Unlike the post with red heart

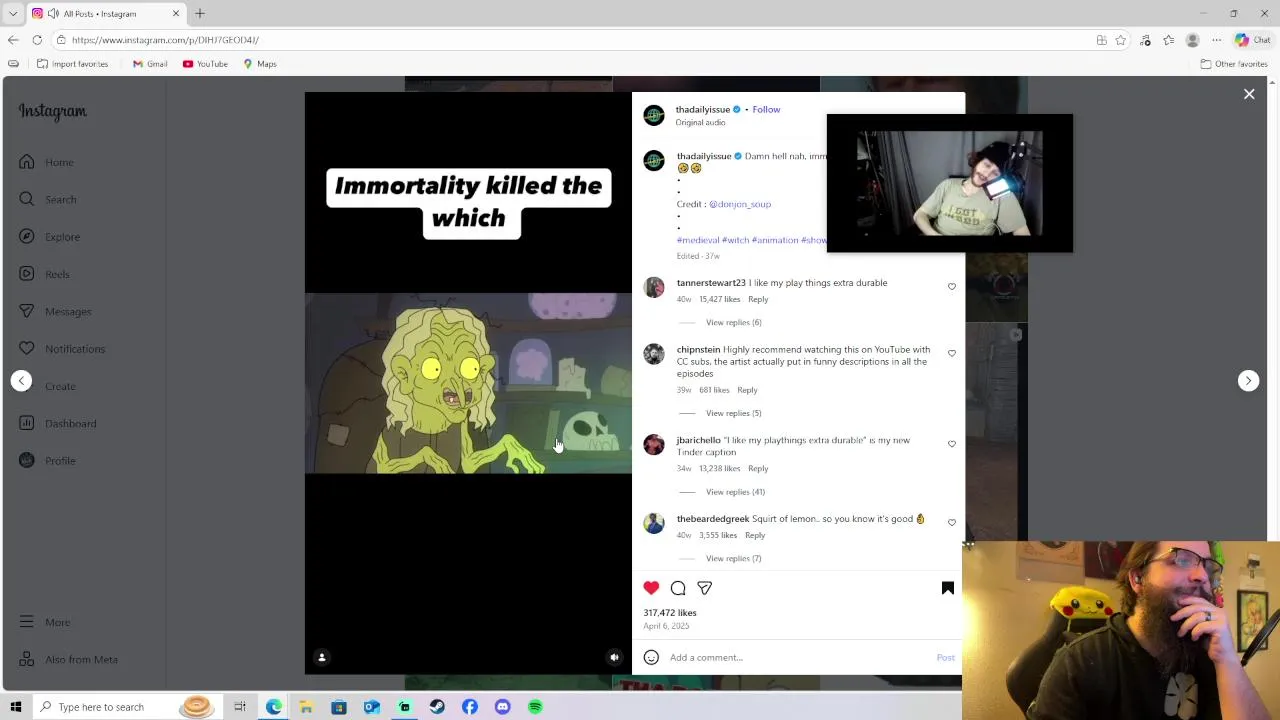651,588
